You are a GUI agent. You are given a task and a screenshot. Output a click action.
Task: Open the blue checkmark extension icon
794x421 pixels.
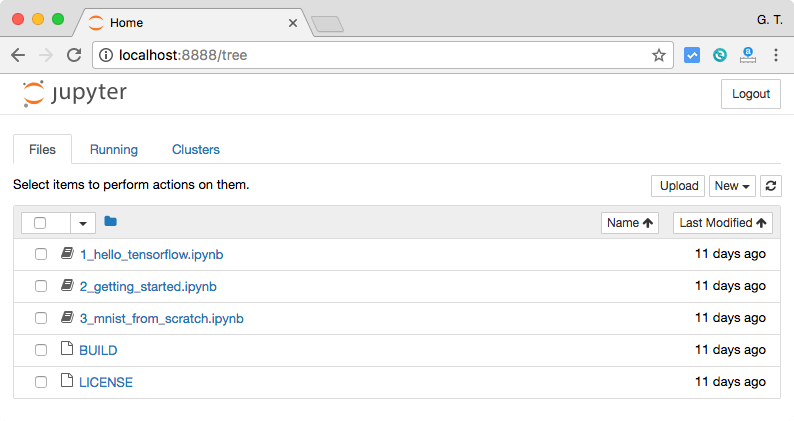(692, 55)
